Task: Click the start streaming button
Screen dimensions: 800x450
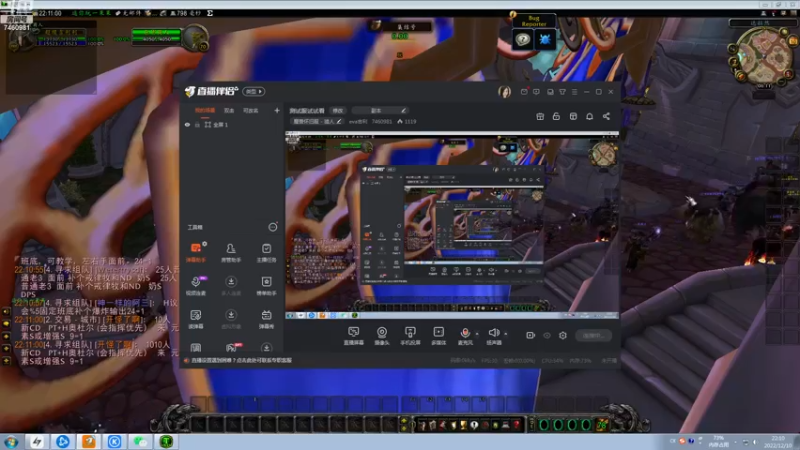Action: click(593, 335)
